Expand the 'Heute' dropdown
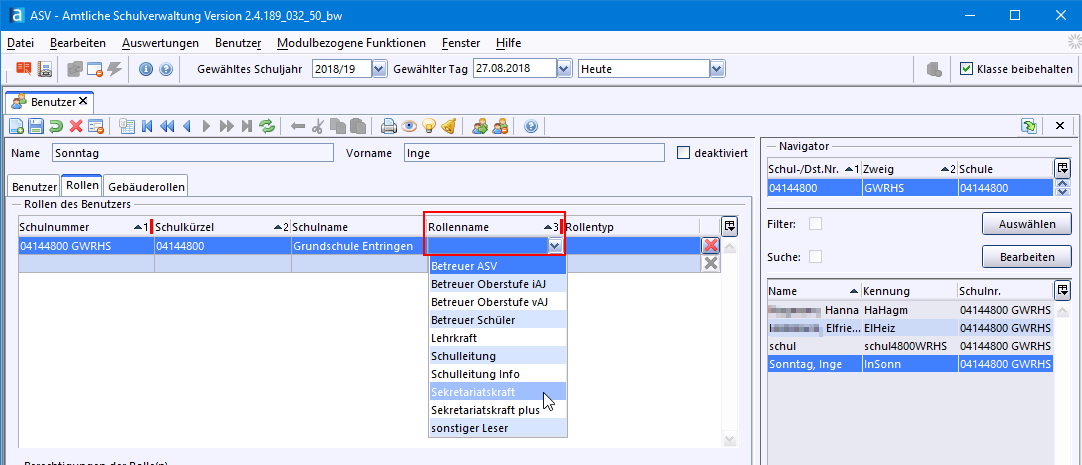The height and width of the screenshot is (465, 1082). (717, 69)
